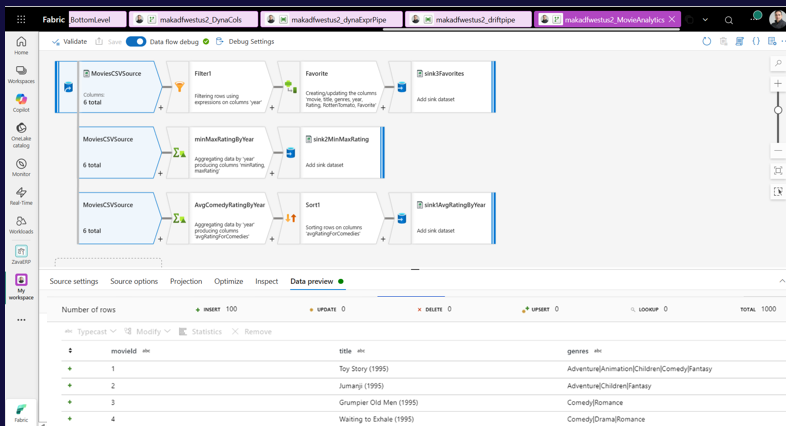Image resolution: width=786 pixels, height=426 pixels.
Task: Open My workspace in the sidebar
Action: pyautogui.click(x=21, y=287)
